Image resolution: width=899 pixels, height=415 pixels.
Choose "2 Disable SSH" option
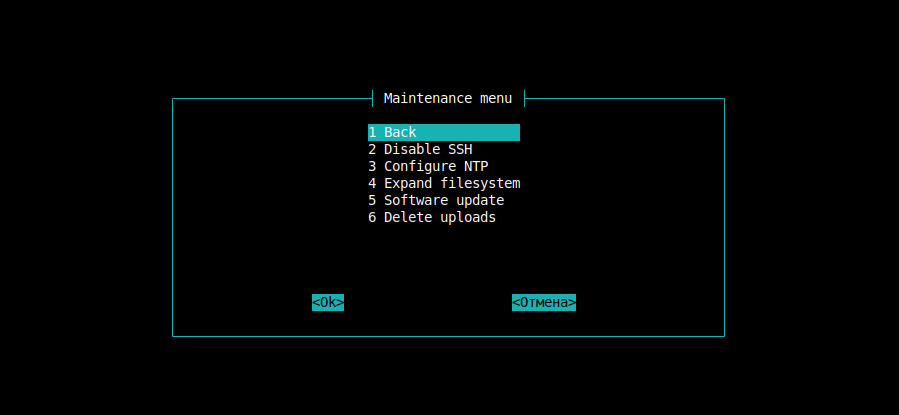pos(420,150)
